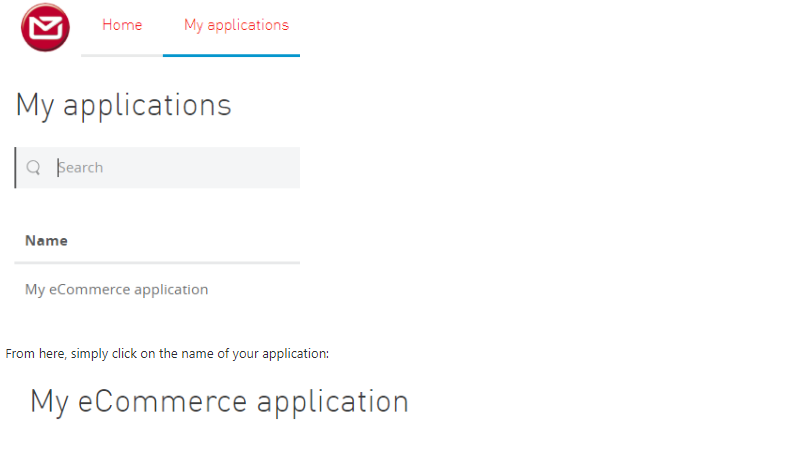Click the grey underline beneath Home tab
This screenshot has width=788, height=451.
(122, 55)
